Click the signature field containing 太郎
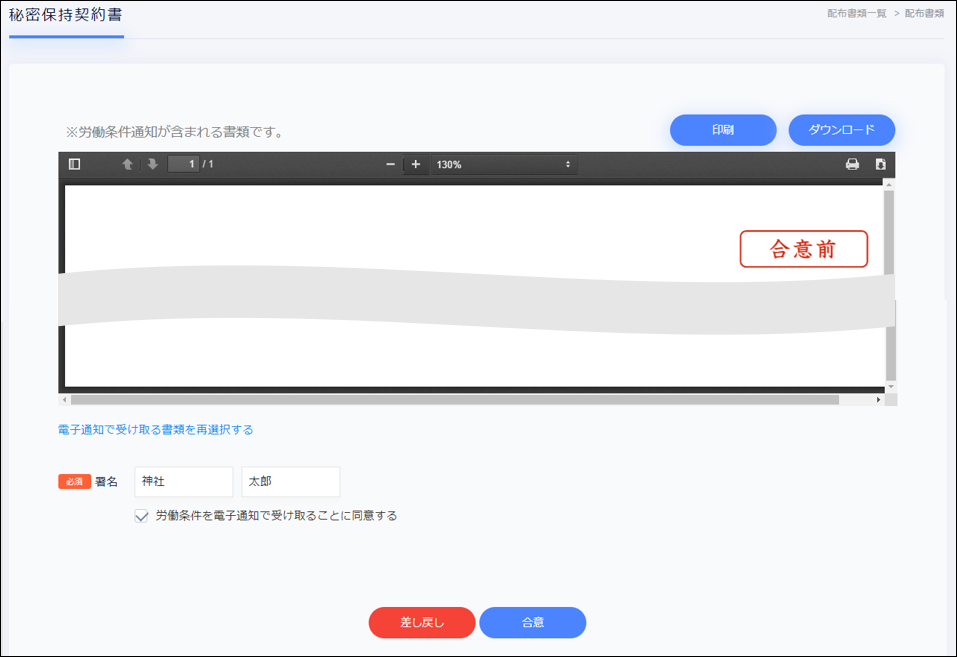 [291, 482]
